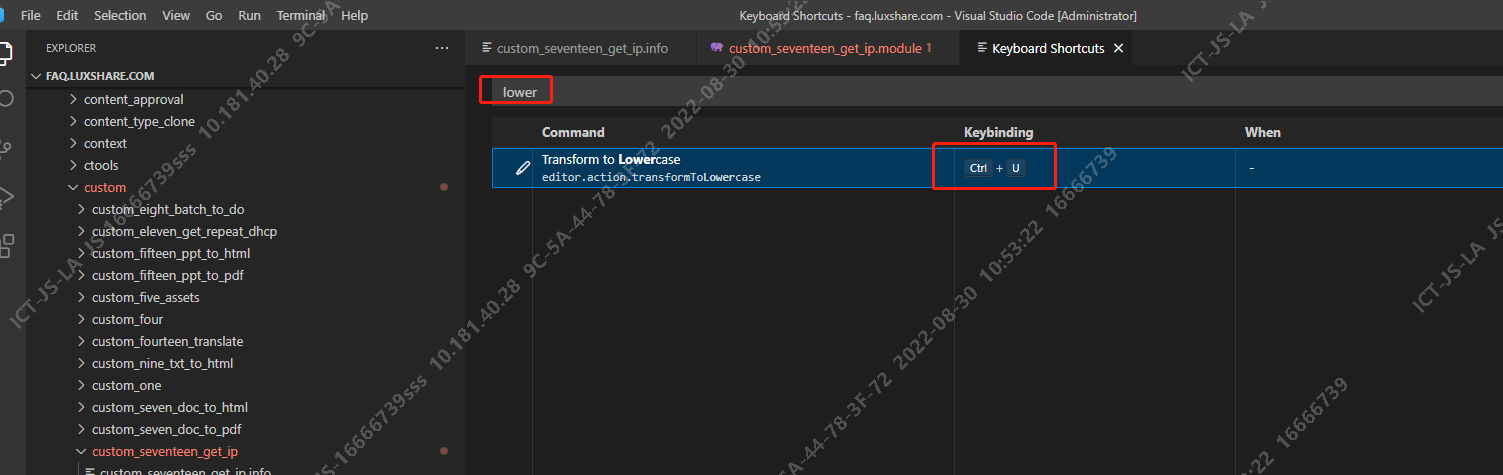
Task: Open the Explorer view in activity bar
Action: [x=6, y=52]
